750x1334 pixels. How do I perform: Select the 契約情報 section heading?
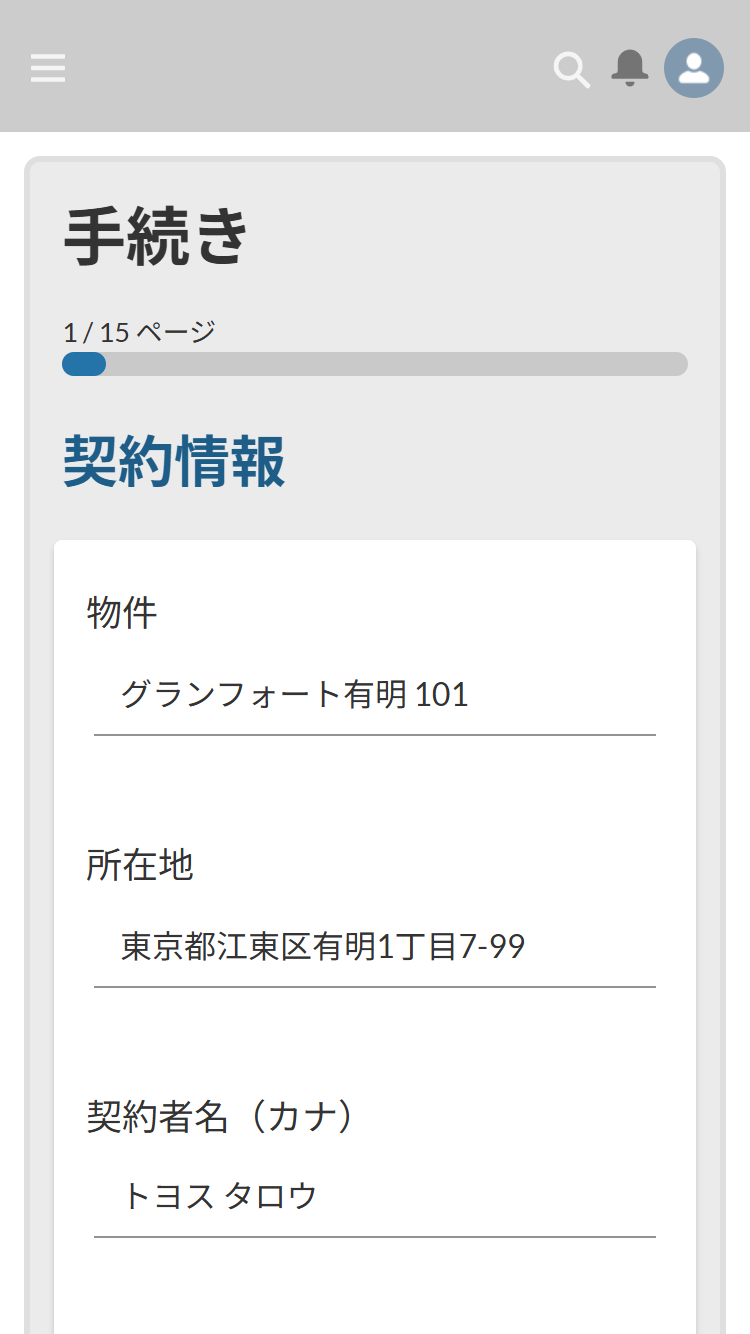174,462
